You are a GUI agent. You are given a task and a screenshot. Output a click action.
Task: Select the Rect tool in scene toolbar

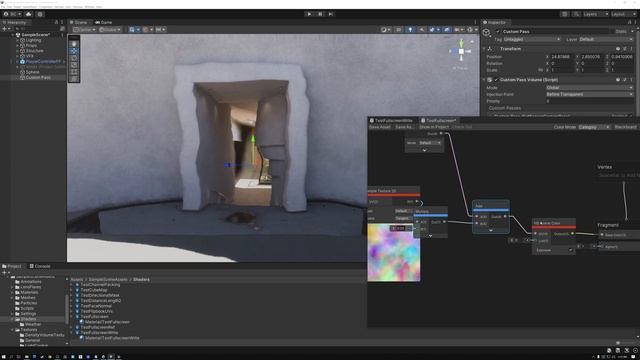pos(74,71)
